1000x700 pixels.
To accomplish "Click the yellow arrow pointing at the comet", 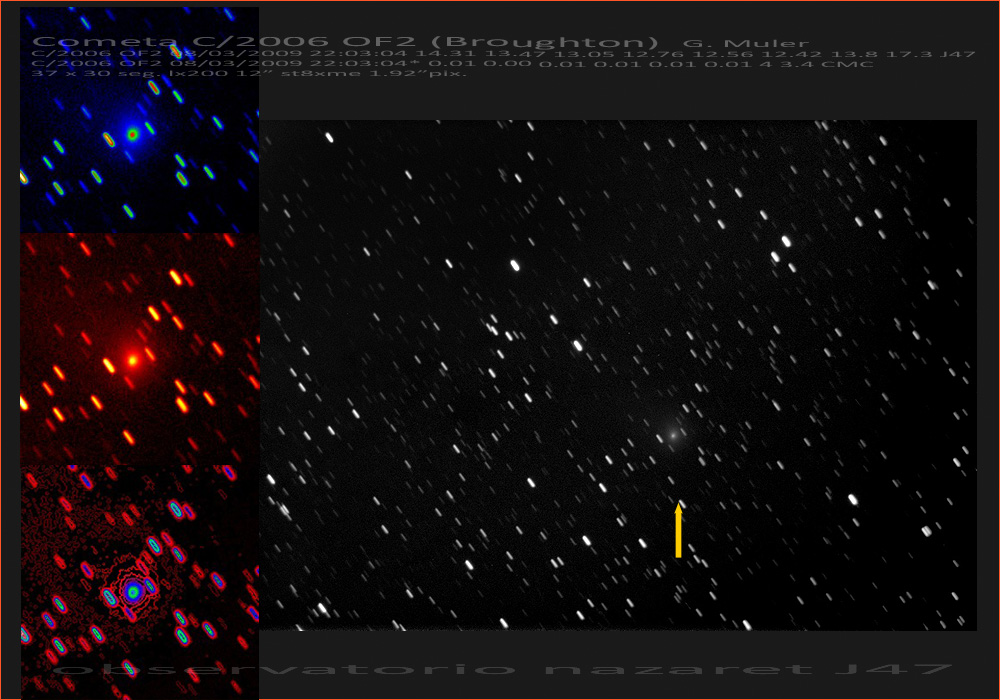I will [678, 530].
